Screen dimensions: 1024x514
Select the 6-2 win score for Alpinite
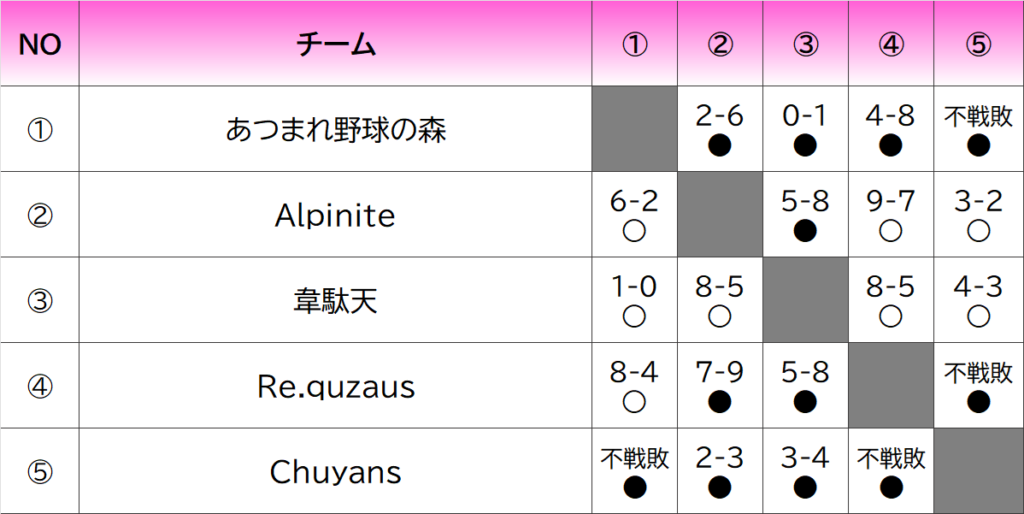[634, 202]
